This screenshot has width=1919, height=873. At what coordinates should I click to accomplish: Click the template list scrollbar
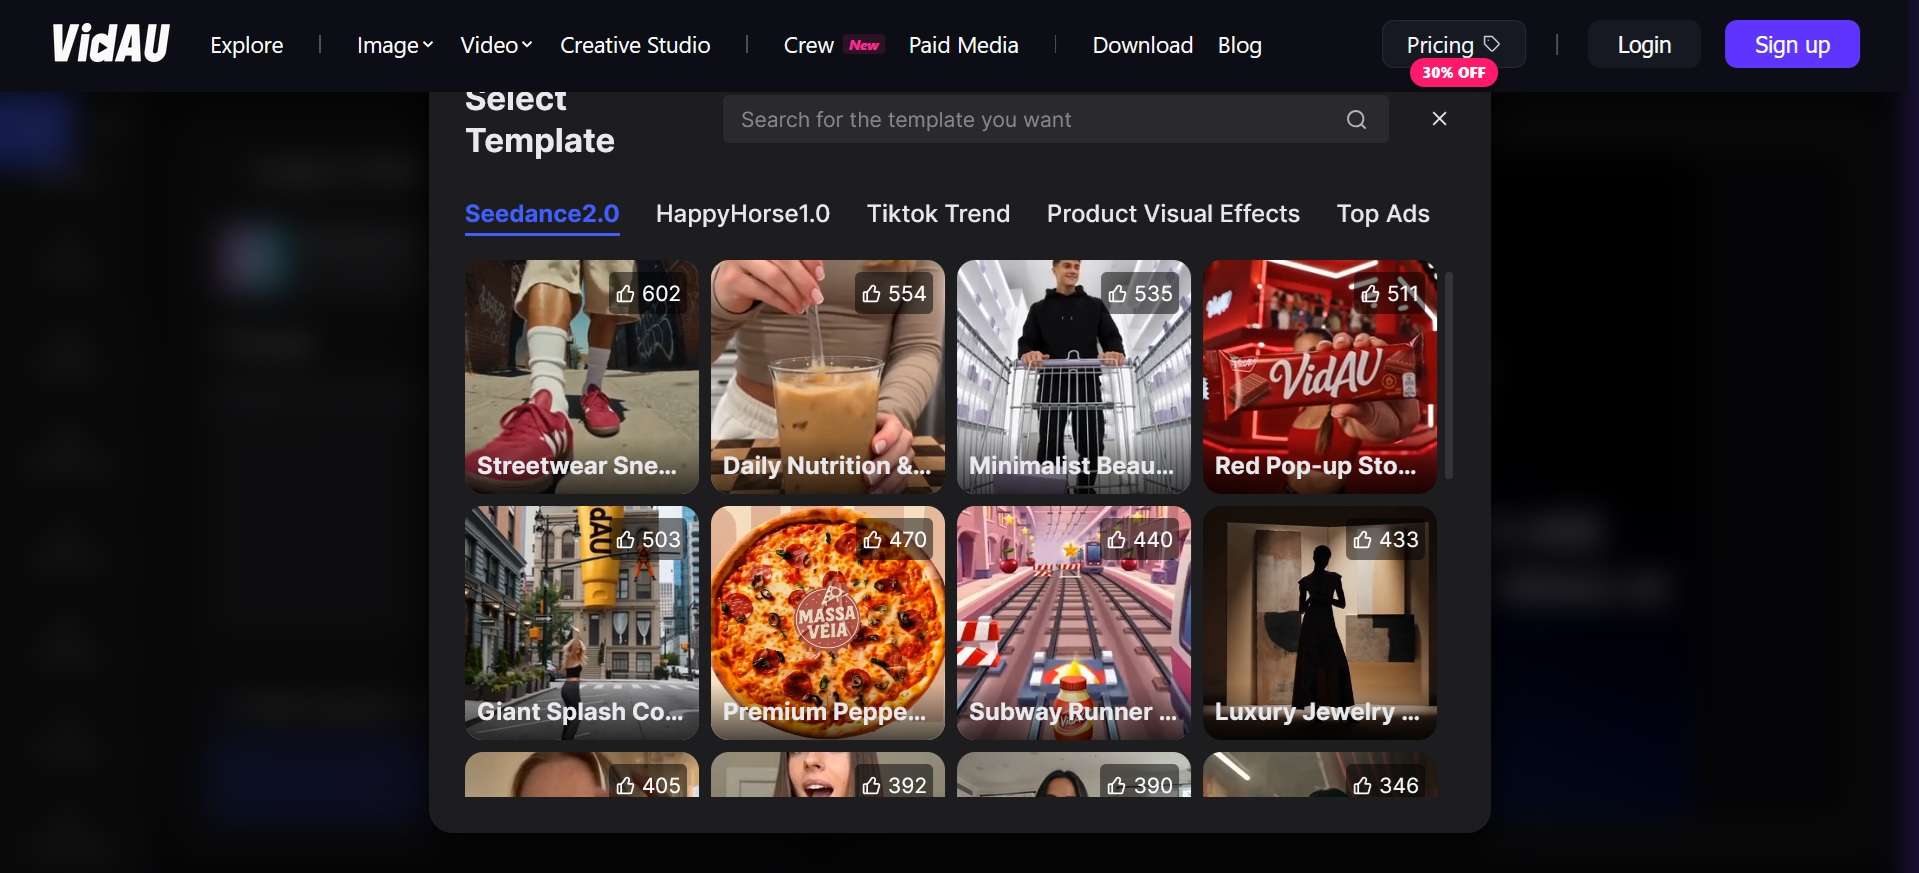click(1448, 375)
